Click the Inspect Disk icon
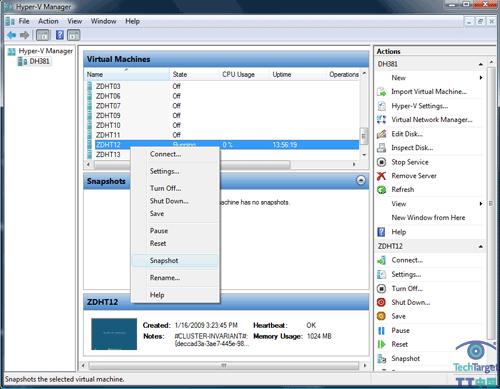 point(381,148)
